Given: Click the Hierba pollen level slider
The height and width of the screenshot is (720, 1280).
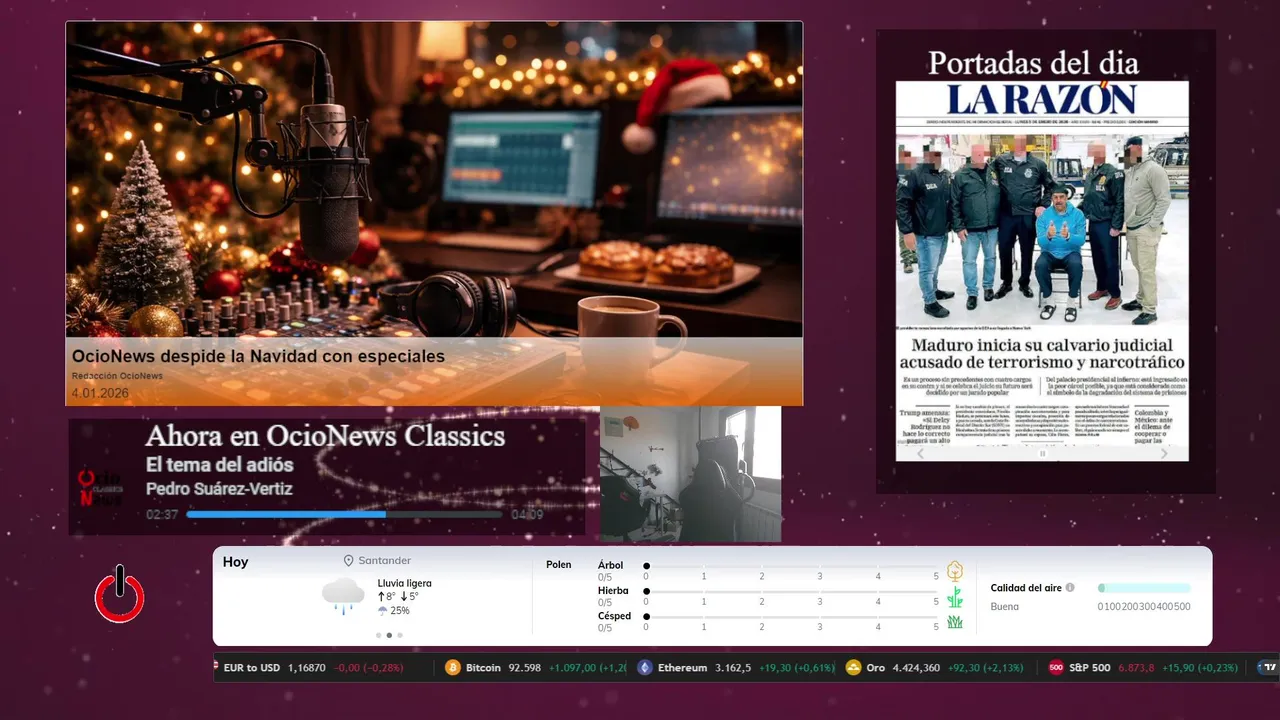Looking at the screenshot, I should (791, 592).
